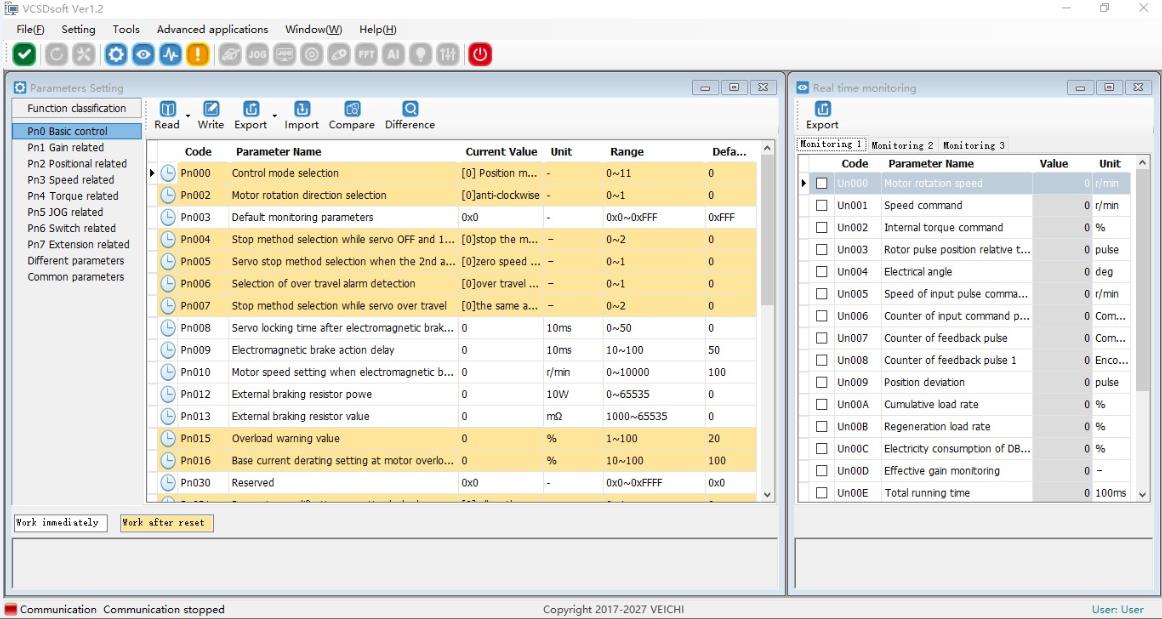
Task: Enable Un002 Internal torque command checkbox
Action: 821,228
